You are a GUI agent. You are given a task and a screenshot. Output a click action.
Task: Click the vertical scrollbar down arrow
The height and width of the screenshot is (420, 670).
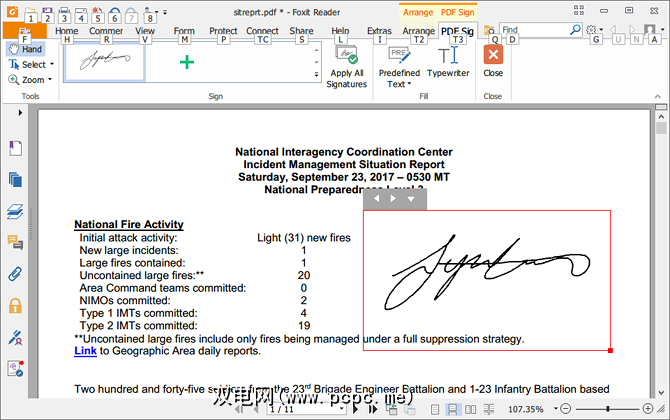point(661,392)
